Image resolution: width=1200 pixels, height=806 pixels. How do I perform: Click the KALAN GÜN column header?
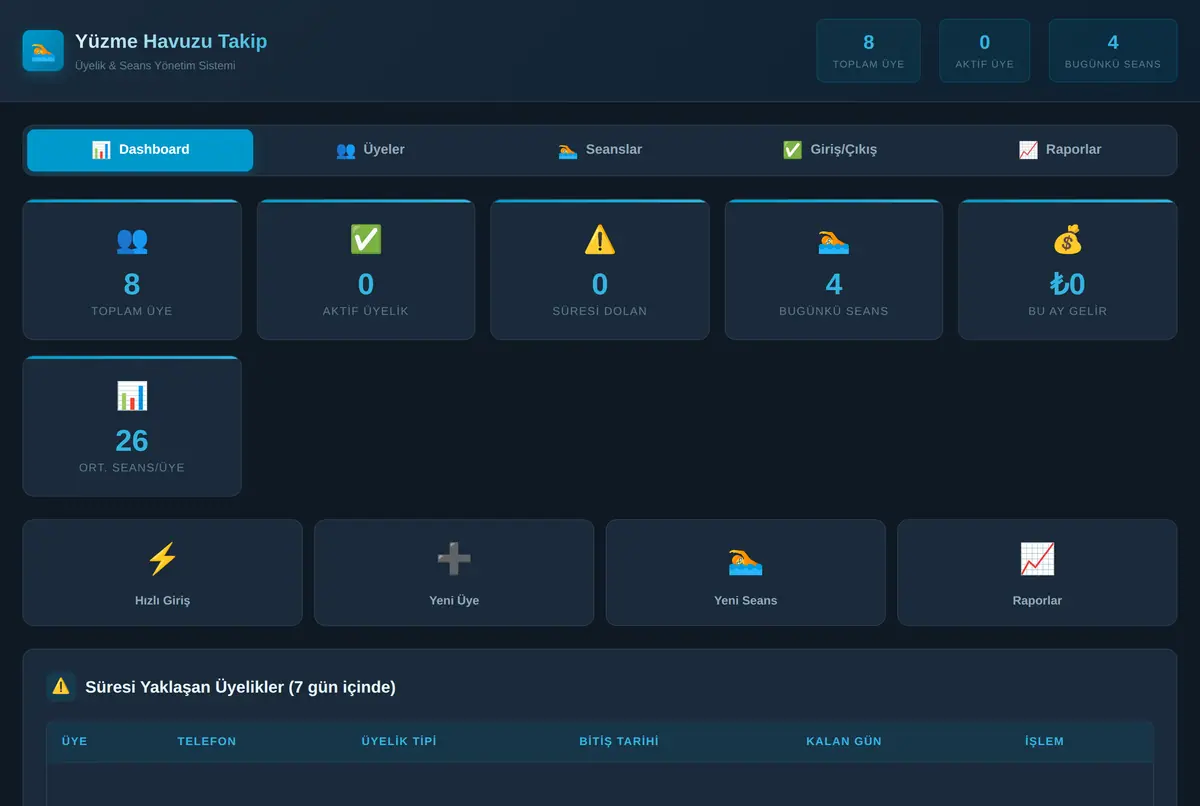point(844,742)
